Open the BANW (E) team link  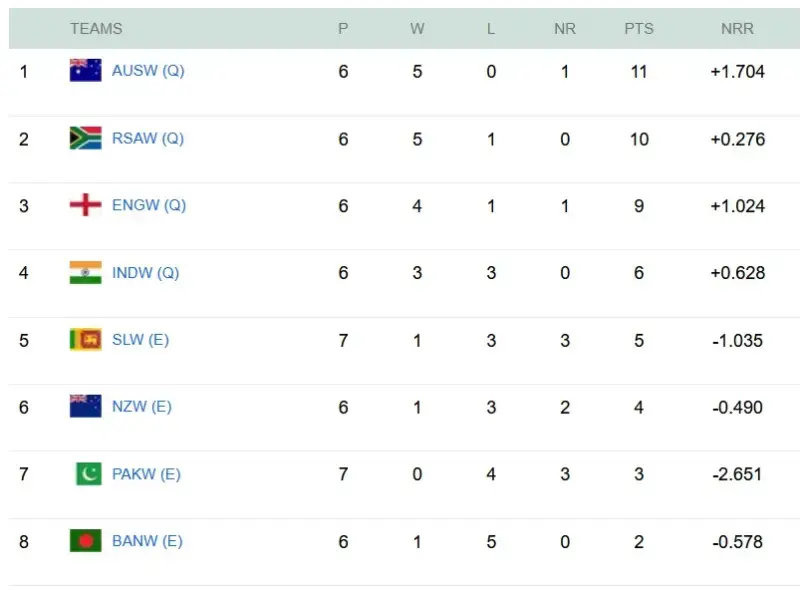[x=147, y=541]
